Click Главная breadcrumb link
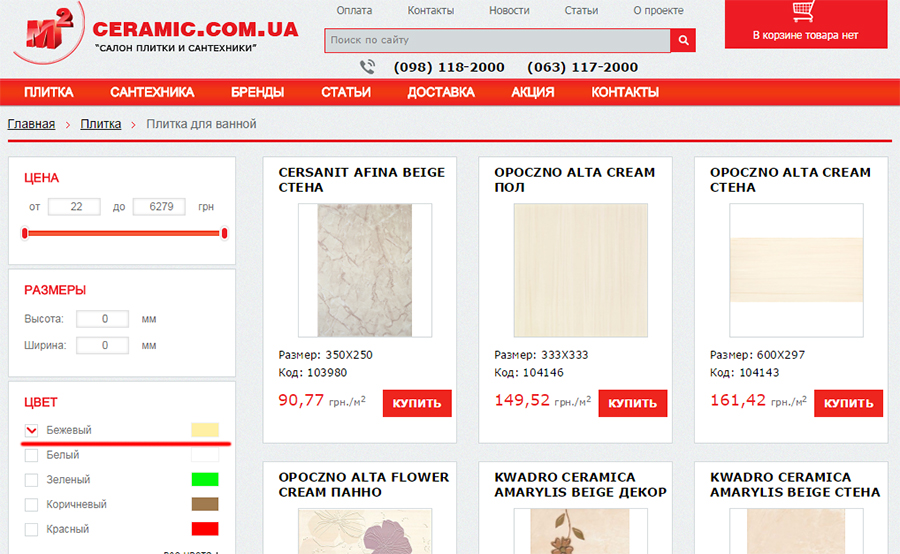The image size is (900, 554). (x=31, y=124)
